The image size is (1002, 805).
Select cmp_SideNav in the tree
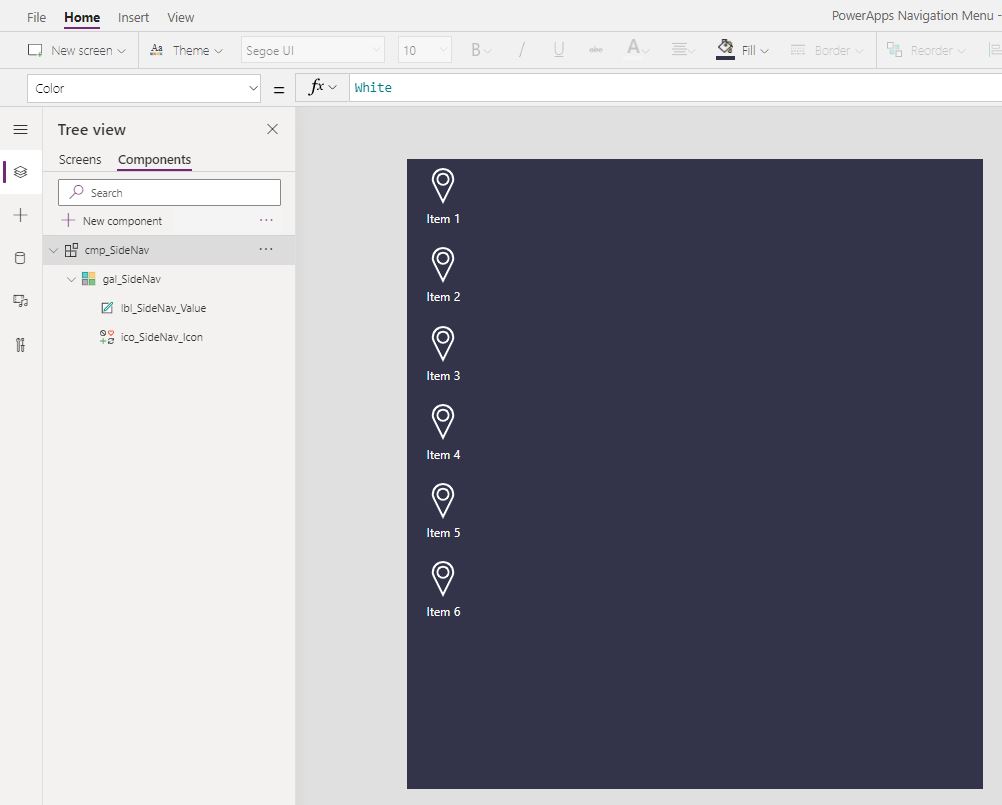point(117,250)
